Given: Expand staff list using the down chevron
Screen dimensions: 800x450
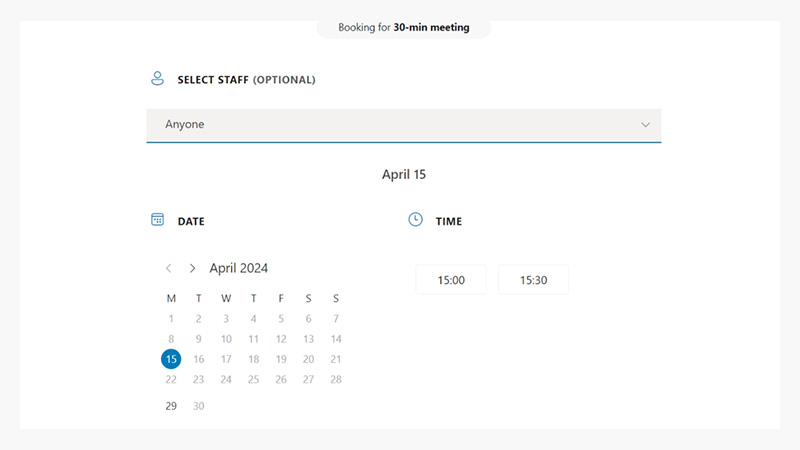Looking at the screenshot, I should click(645, 125).
